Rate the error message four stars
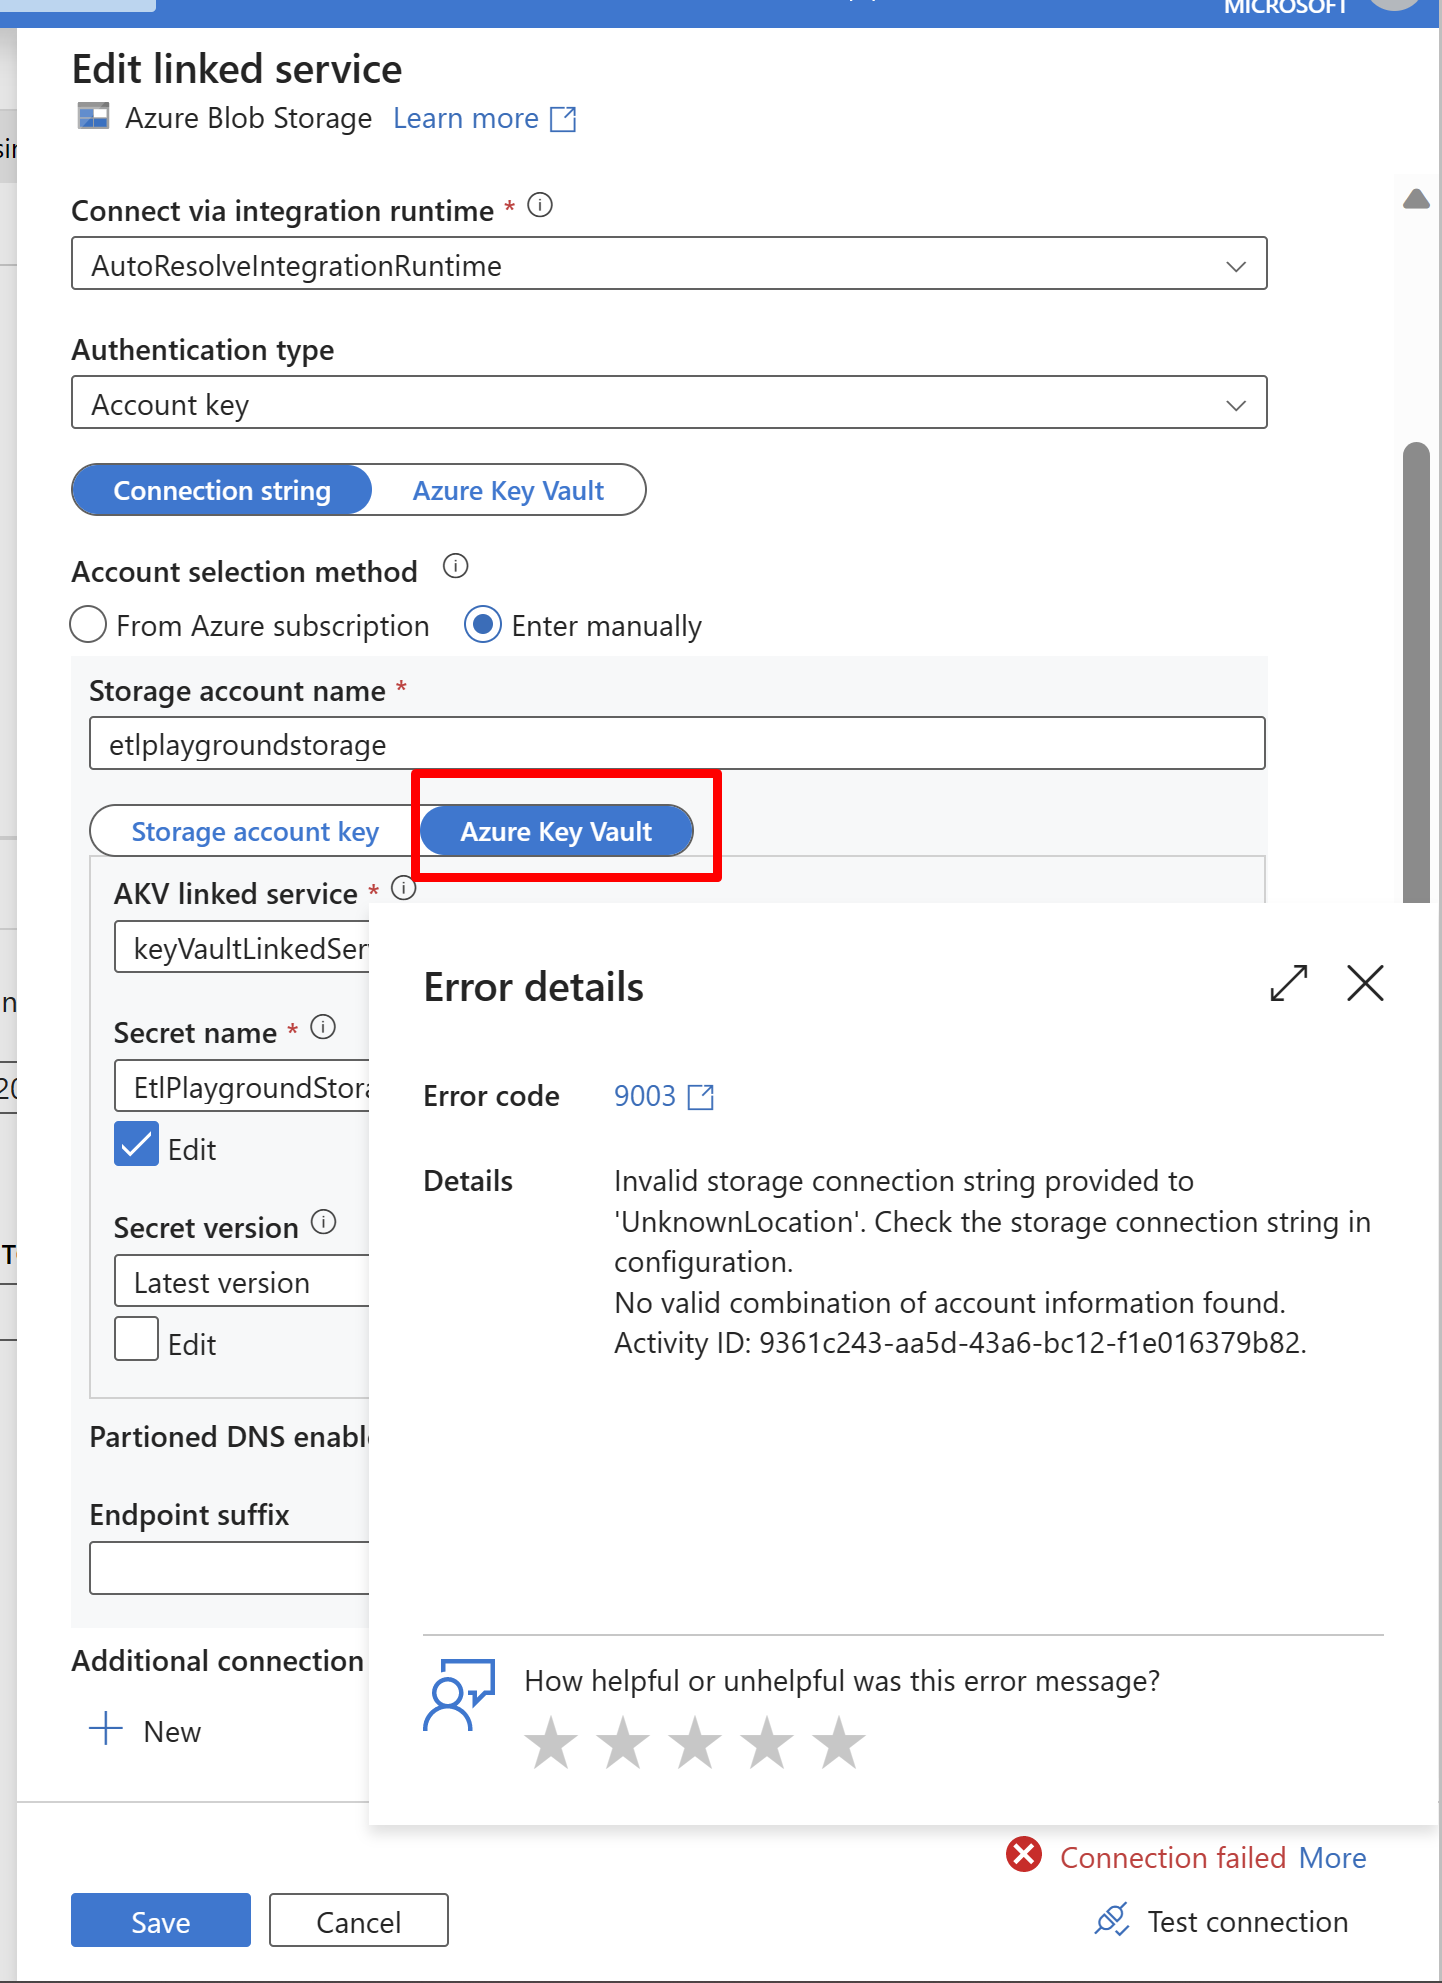Screen dimensions: 1442x1983 click(x=767, y=1742)
